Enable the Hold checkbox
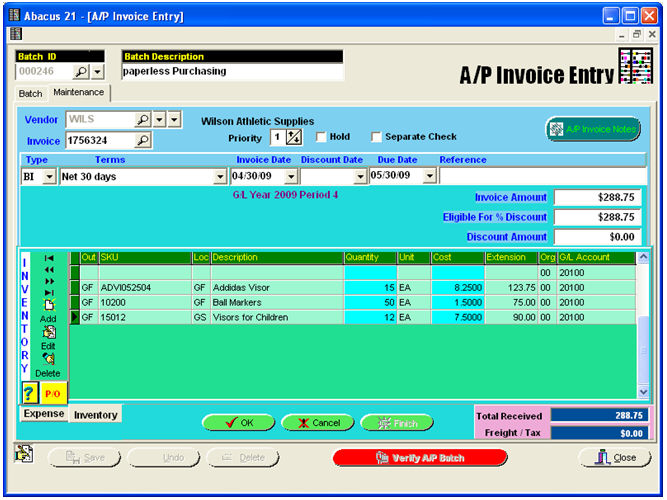The height and width of the screenshot is (500, 667). 321,137
